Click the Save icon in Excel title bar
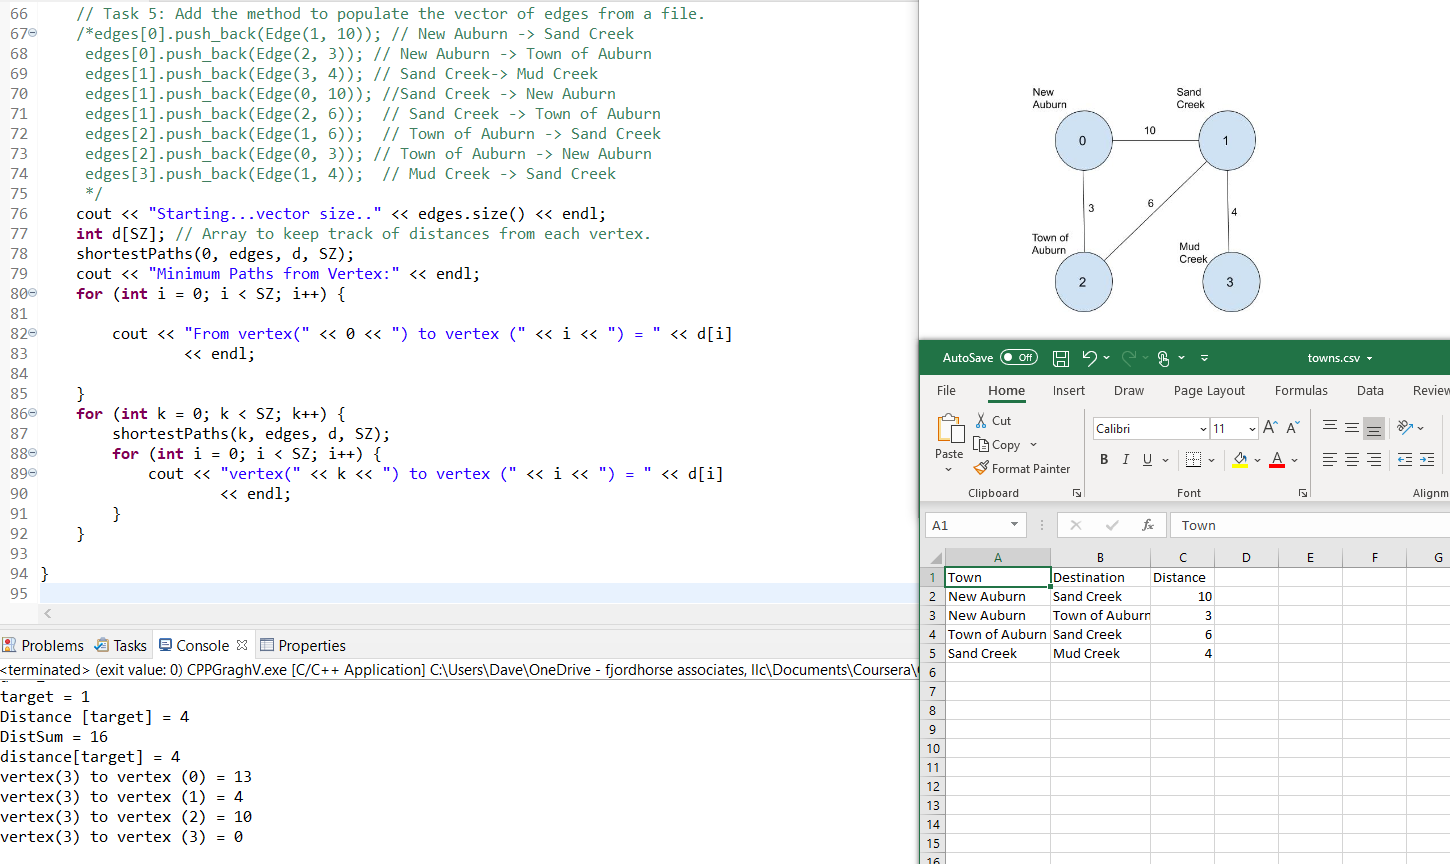 pyautogui.click(x=1061, y=358)
